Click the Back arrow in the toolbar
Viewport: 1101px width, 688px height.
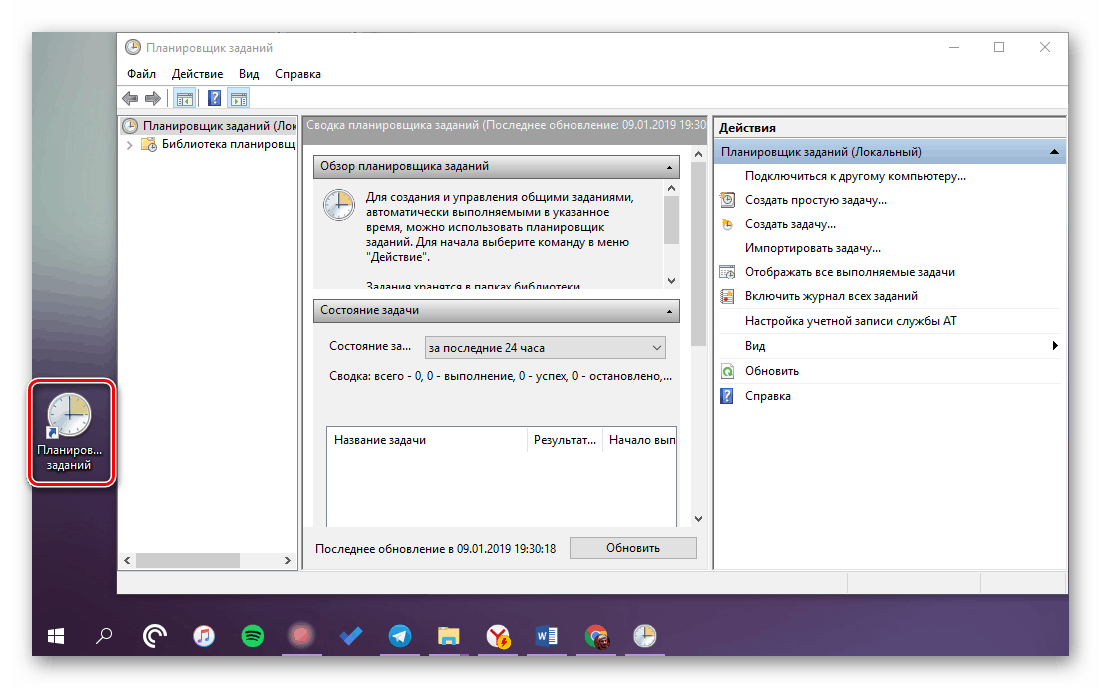pos(130,98)
